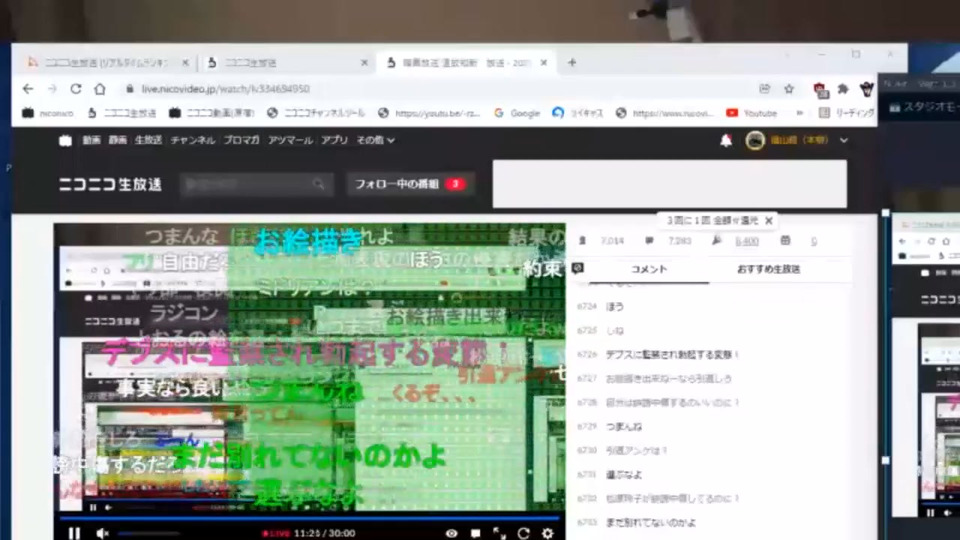Open player settings gear

point(547,533)
